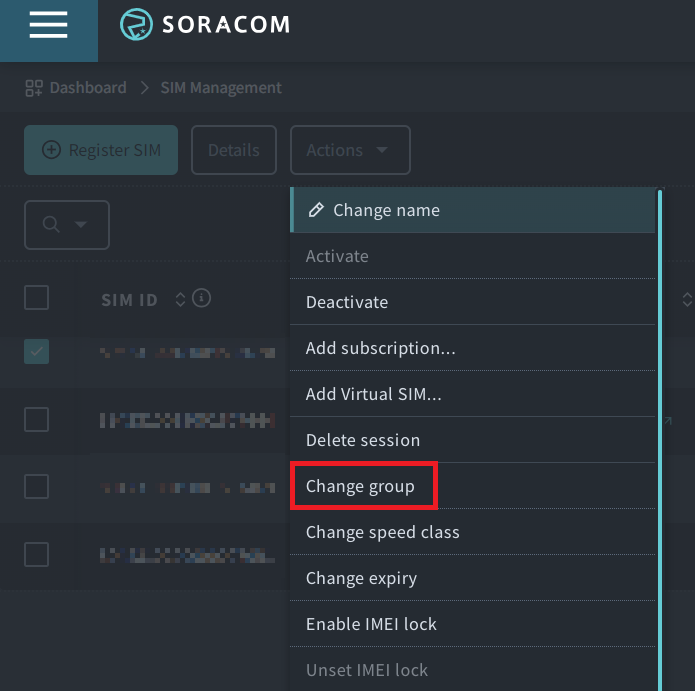Image resolution: width=695 pixels, height=691 pixels.
Task: Click the pencil icon beside Change name
Action: click(x=316, y=210)
